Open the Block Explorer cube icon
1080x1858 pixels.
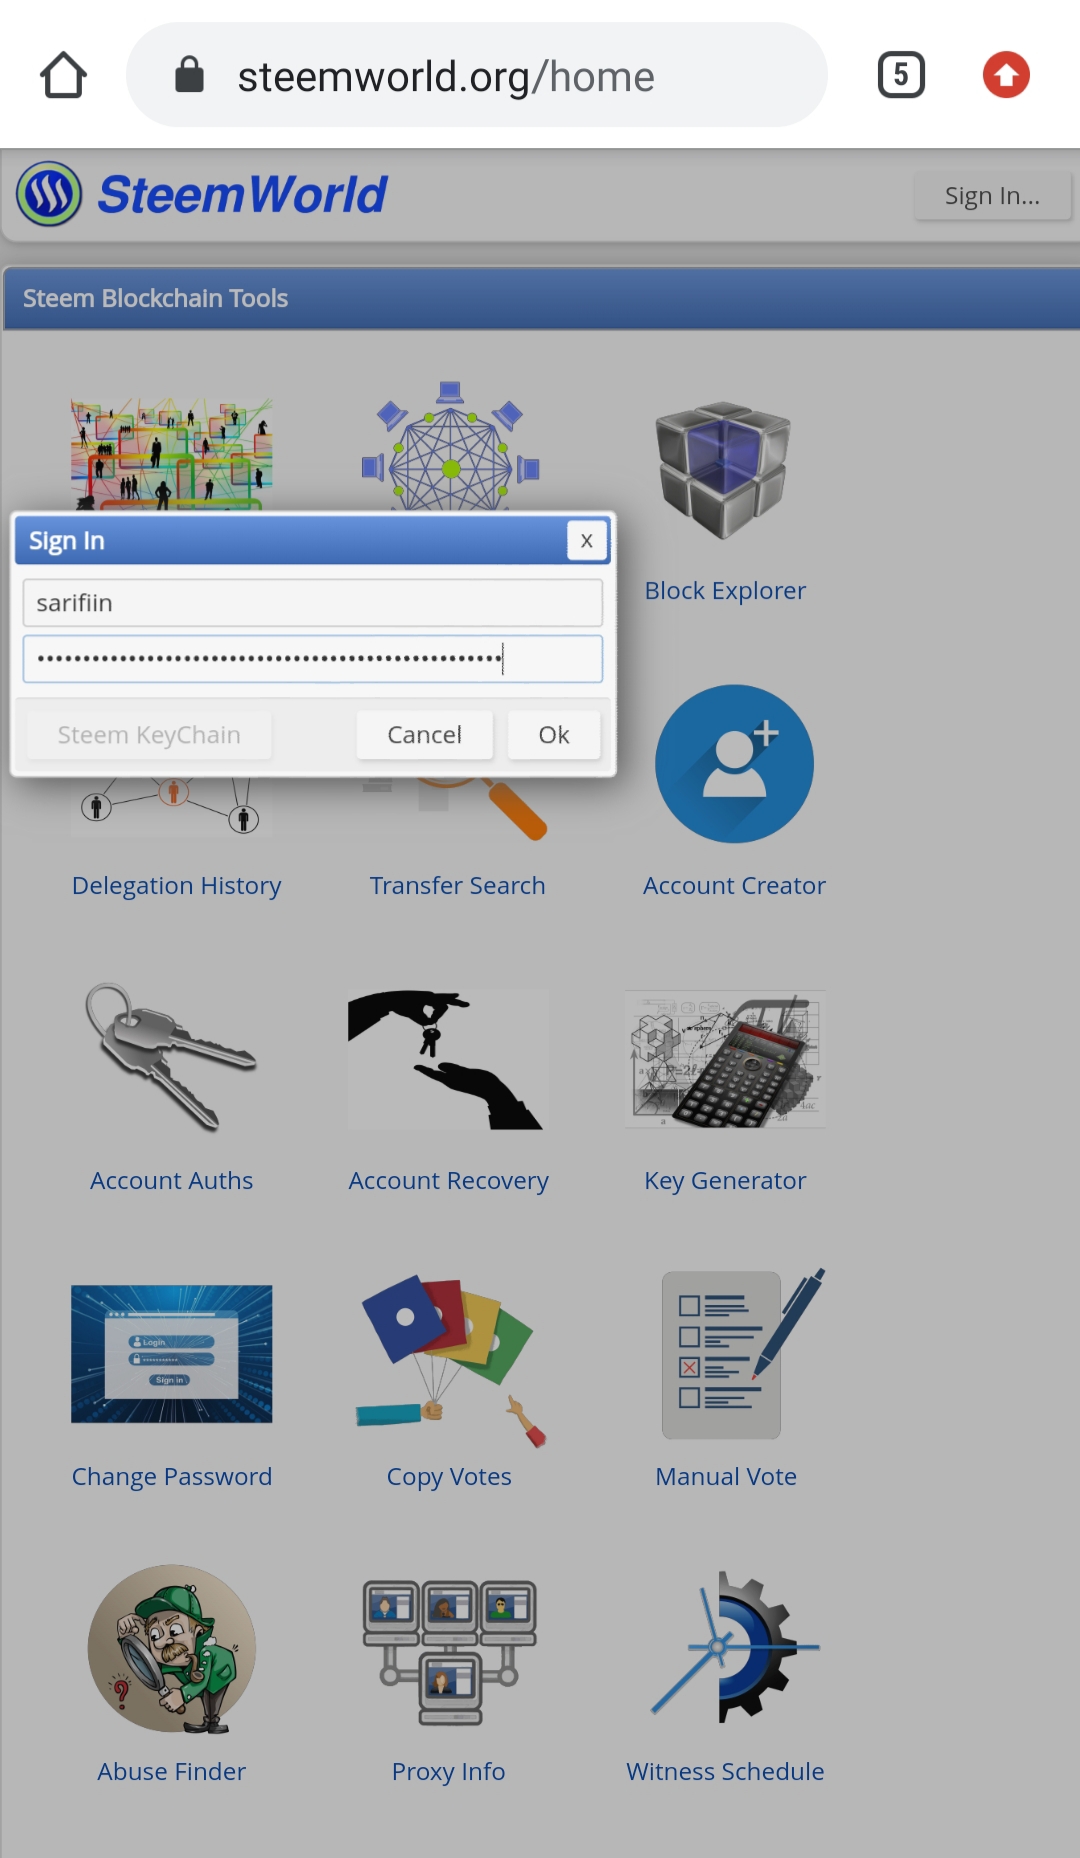[x=724, y=470]
